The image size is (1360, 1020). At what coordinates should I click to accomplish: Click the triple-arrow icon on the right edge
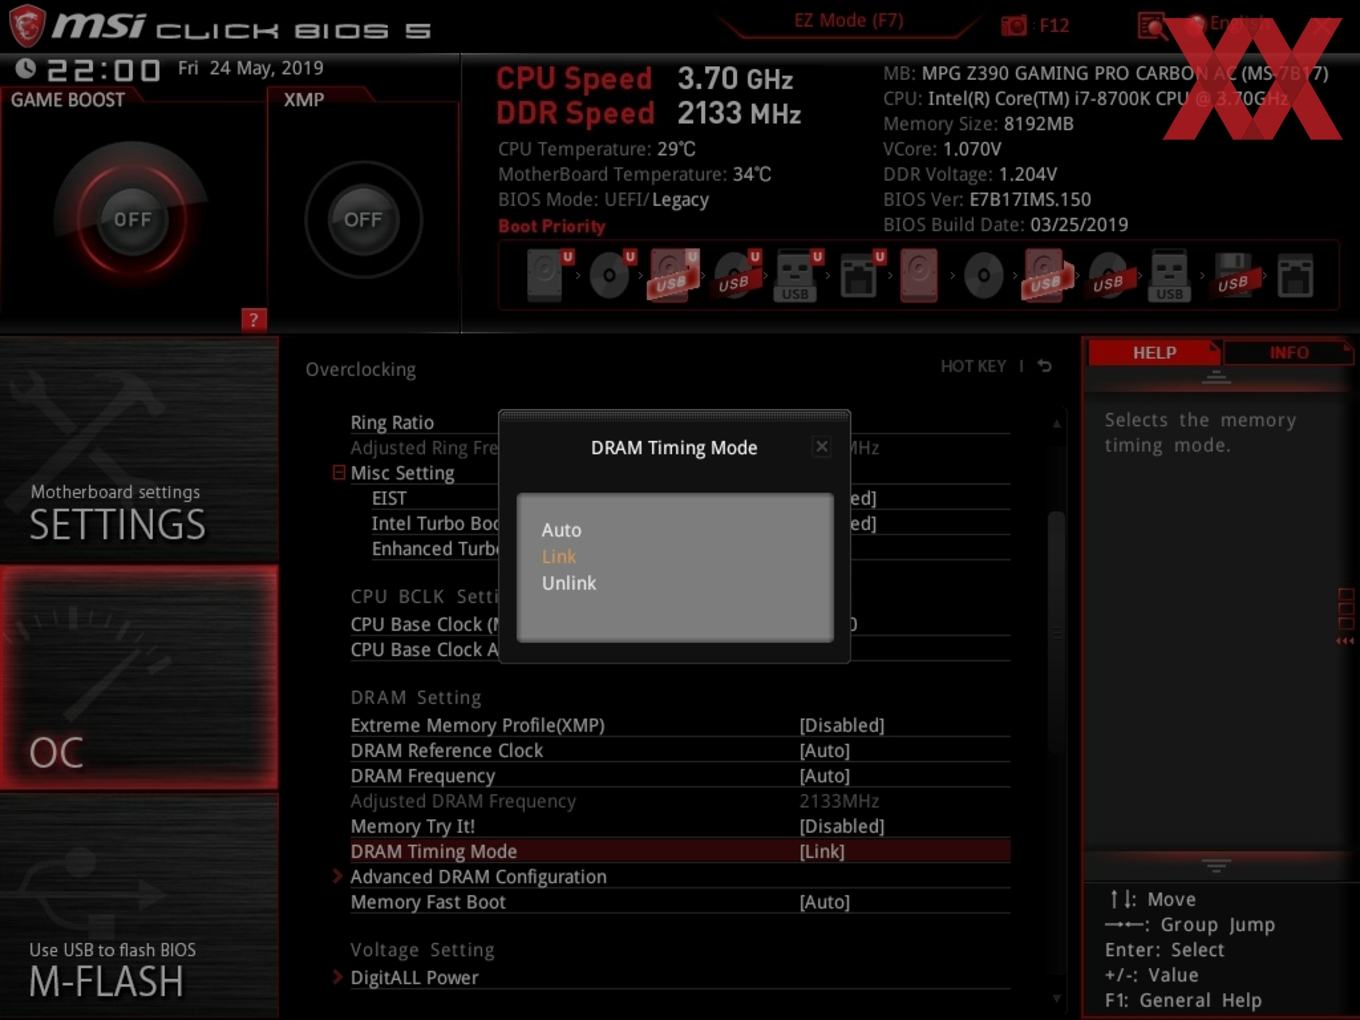(1345, 641)
